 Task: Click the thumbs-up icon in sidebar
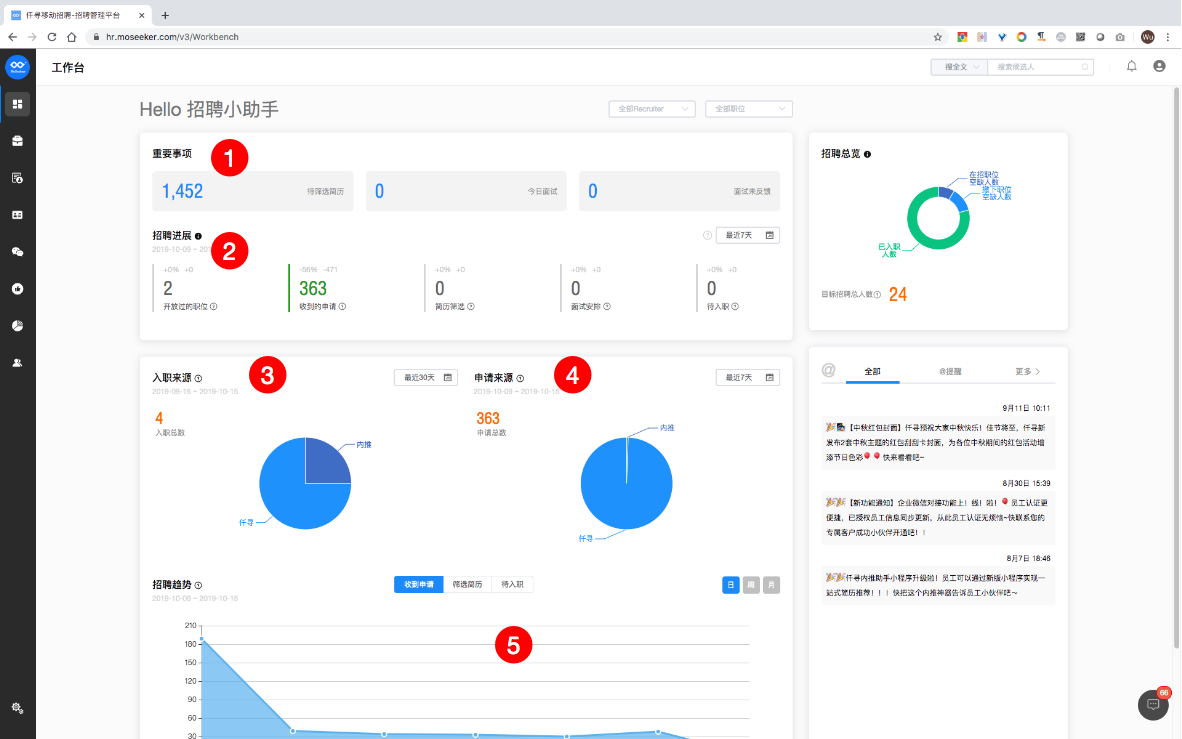coord(17,289)
